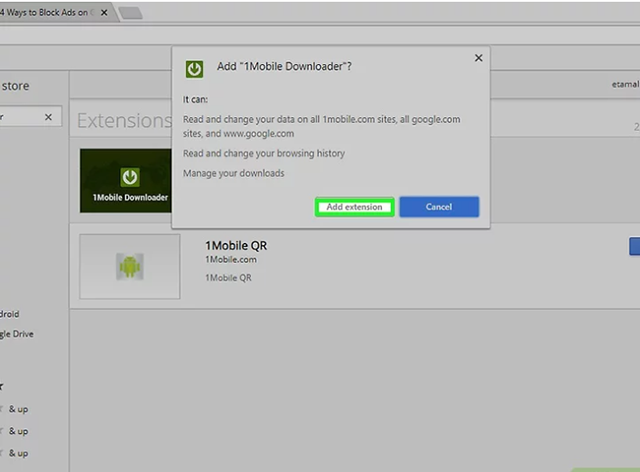The image size is (640, 472).
Task: Open a new browser tab
Action: tap(131, 13)
